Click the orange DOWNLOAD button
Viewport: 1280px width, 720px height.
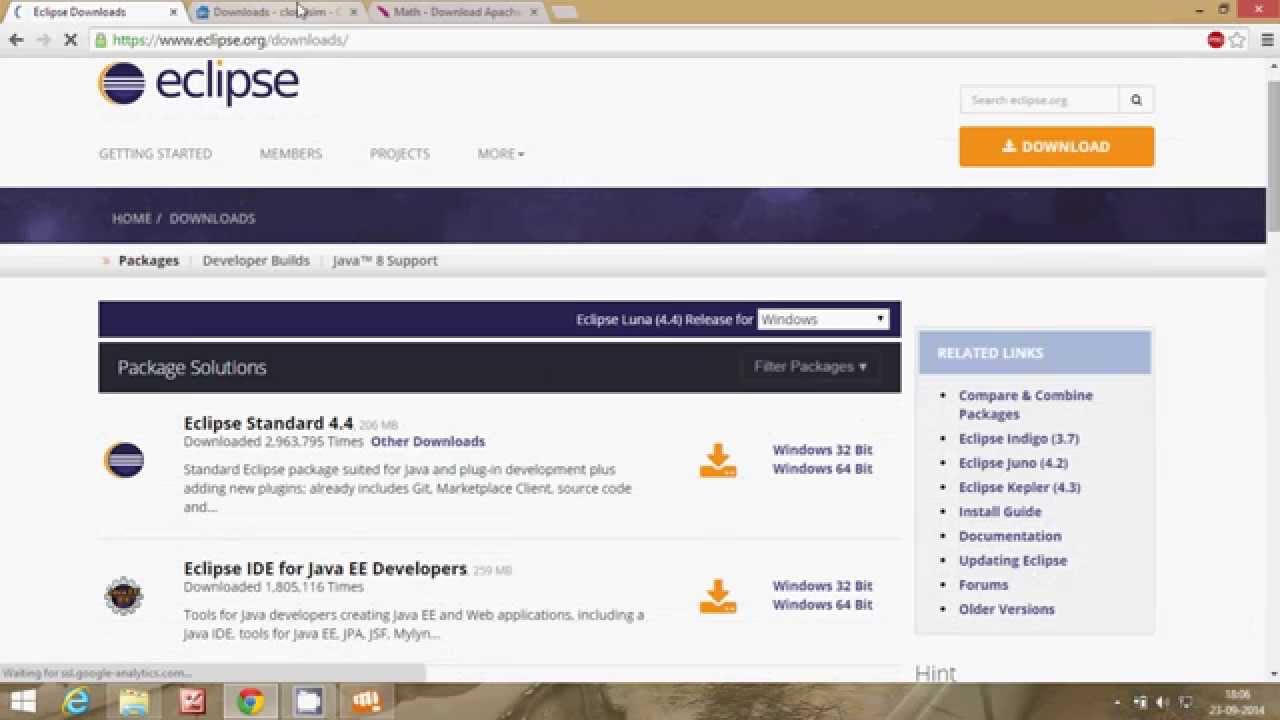tap(1056, 146)
